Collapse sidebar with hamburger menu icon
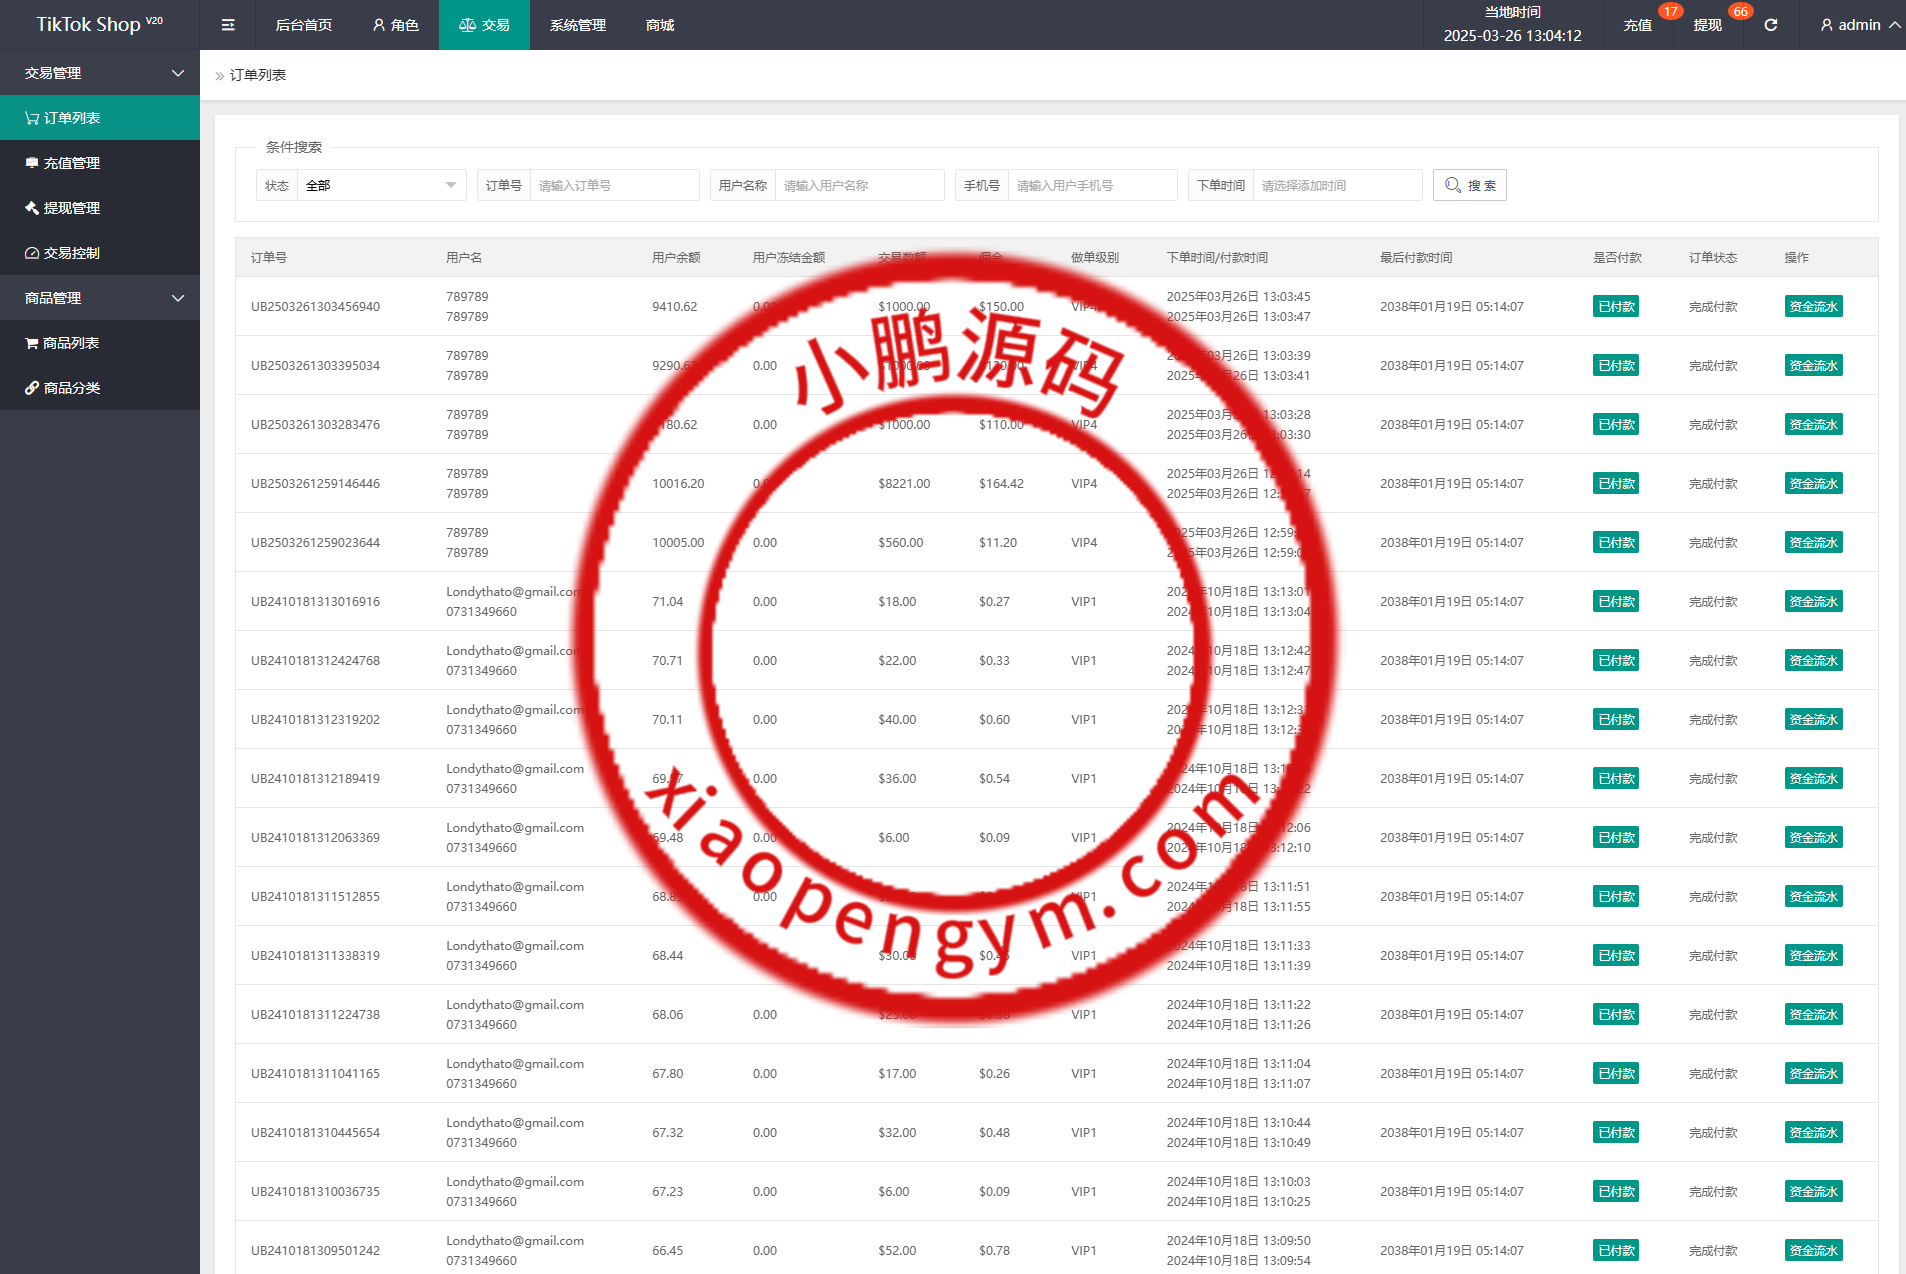 [x=228, y=25]
